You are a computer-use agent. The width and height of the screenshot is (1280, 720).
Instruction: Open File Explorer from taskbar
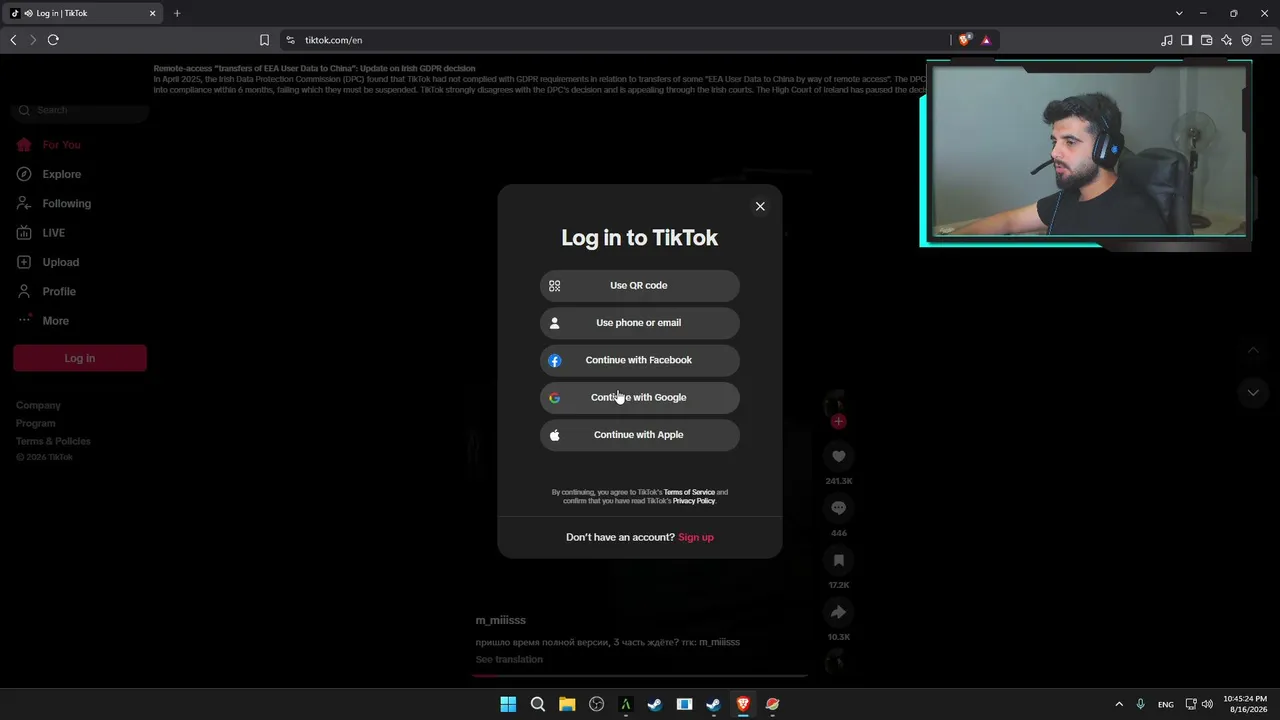click(567, 704)
